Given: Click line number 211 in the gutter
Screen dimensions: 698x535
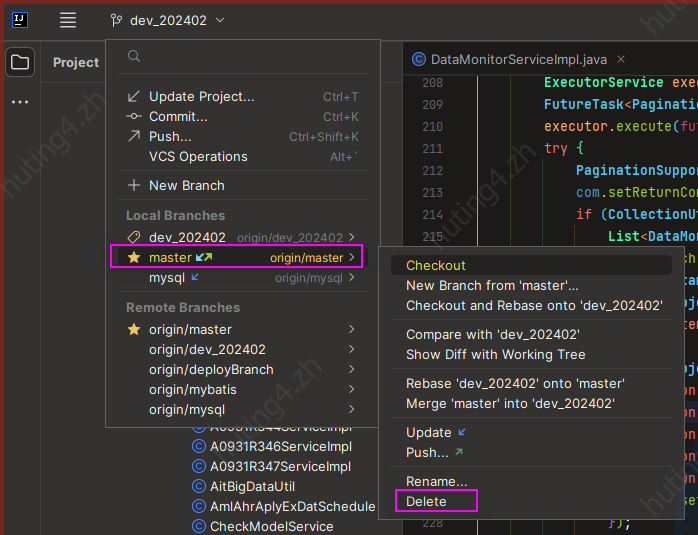Looking at the screenshot, I should (432, 148).
